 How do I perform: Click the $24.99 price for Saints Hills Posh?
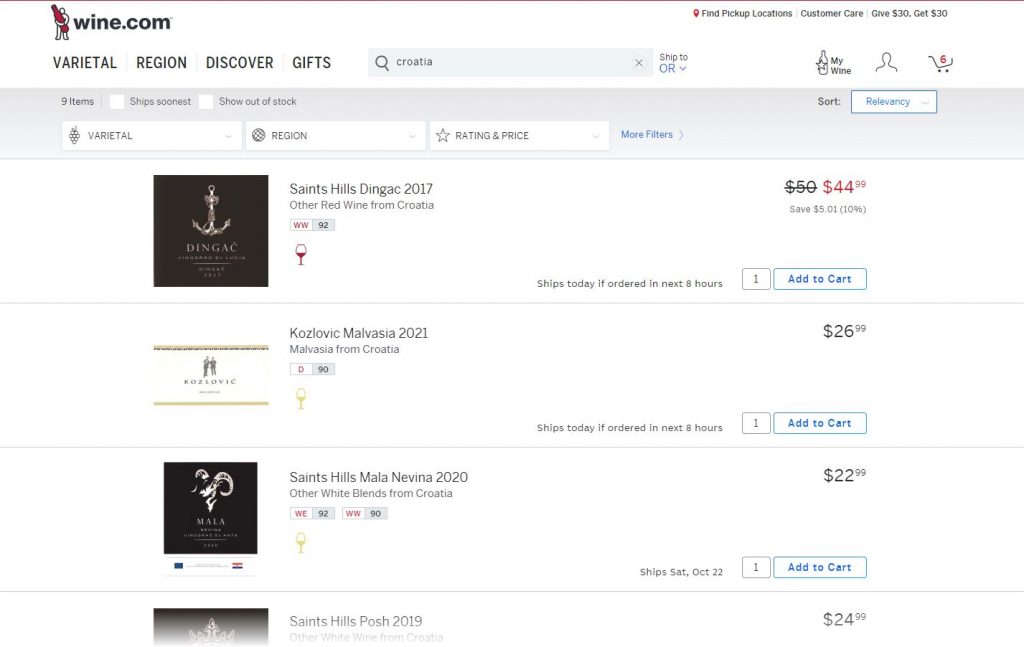coord(844,619)
